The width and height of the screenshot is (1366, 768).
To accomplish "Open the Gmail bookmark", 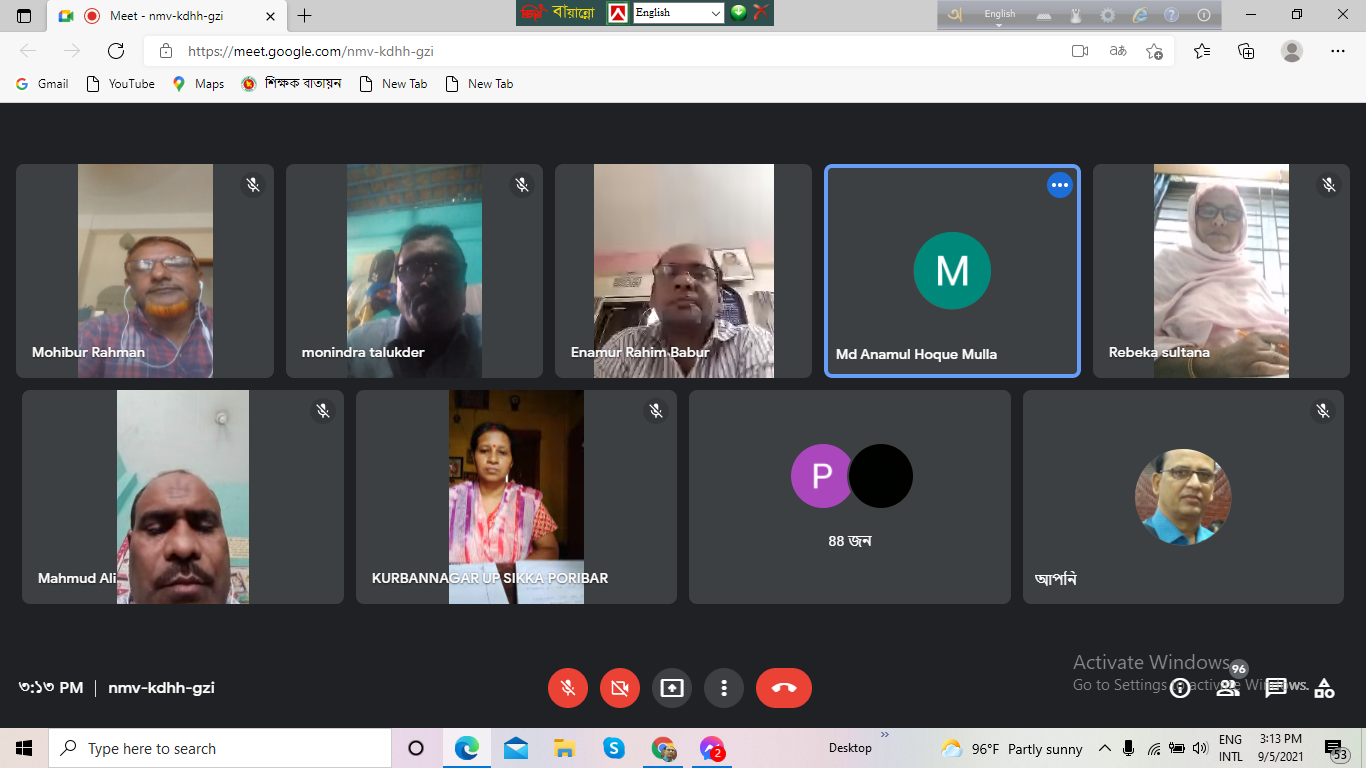I will click(42, 84).
